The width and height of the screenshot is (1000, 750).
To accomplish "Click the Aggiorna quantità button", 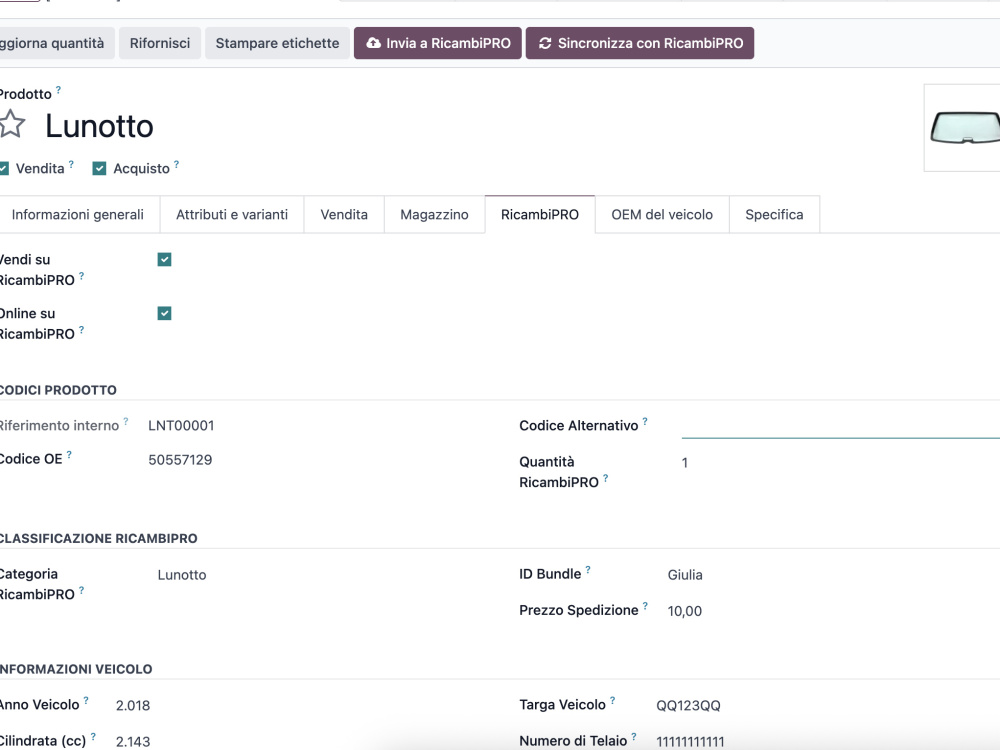I will pyautogui.click(x=55, y=43).
